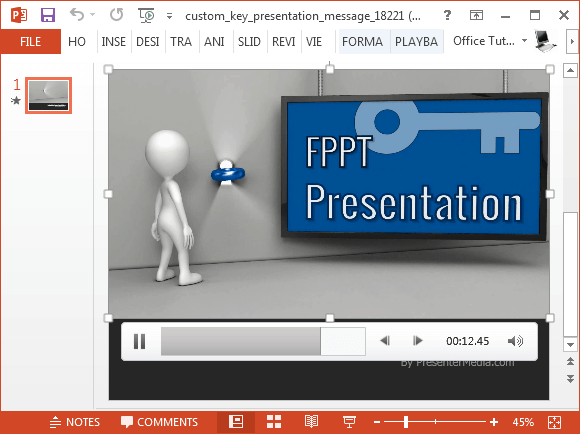The width and height of the screenshot is (580, 434).
Task: Switch to the INSERT ribbon tab
Action: tap(114, 41)
